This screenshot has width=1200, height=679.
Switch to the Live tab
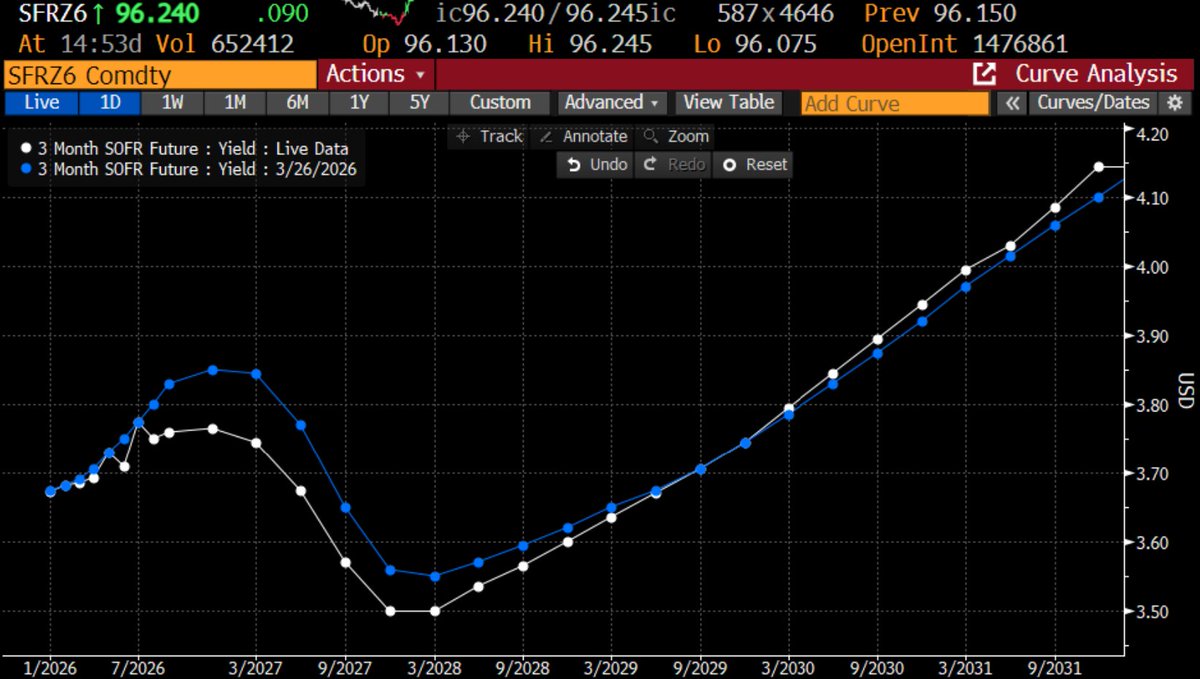[40, 102]
